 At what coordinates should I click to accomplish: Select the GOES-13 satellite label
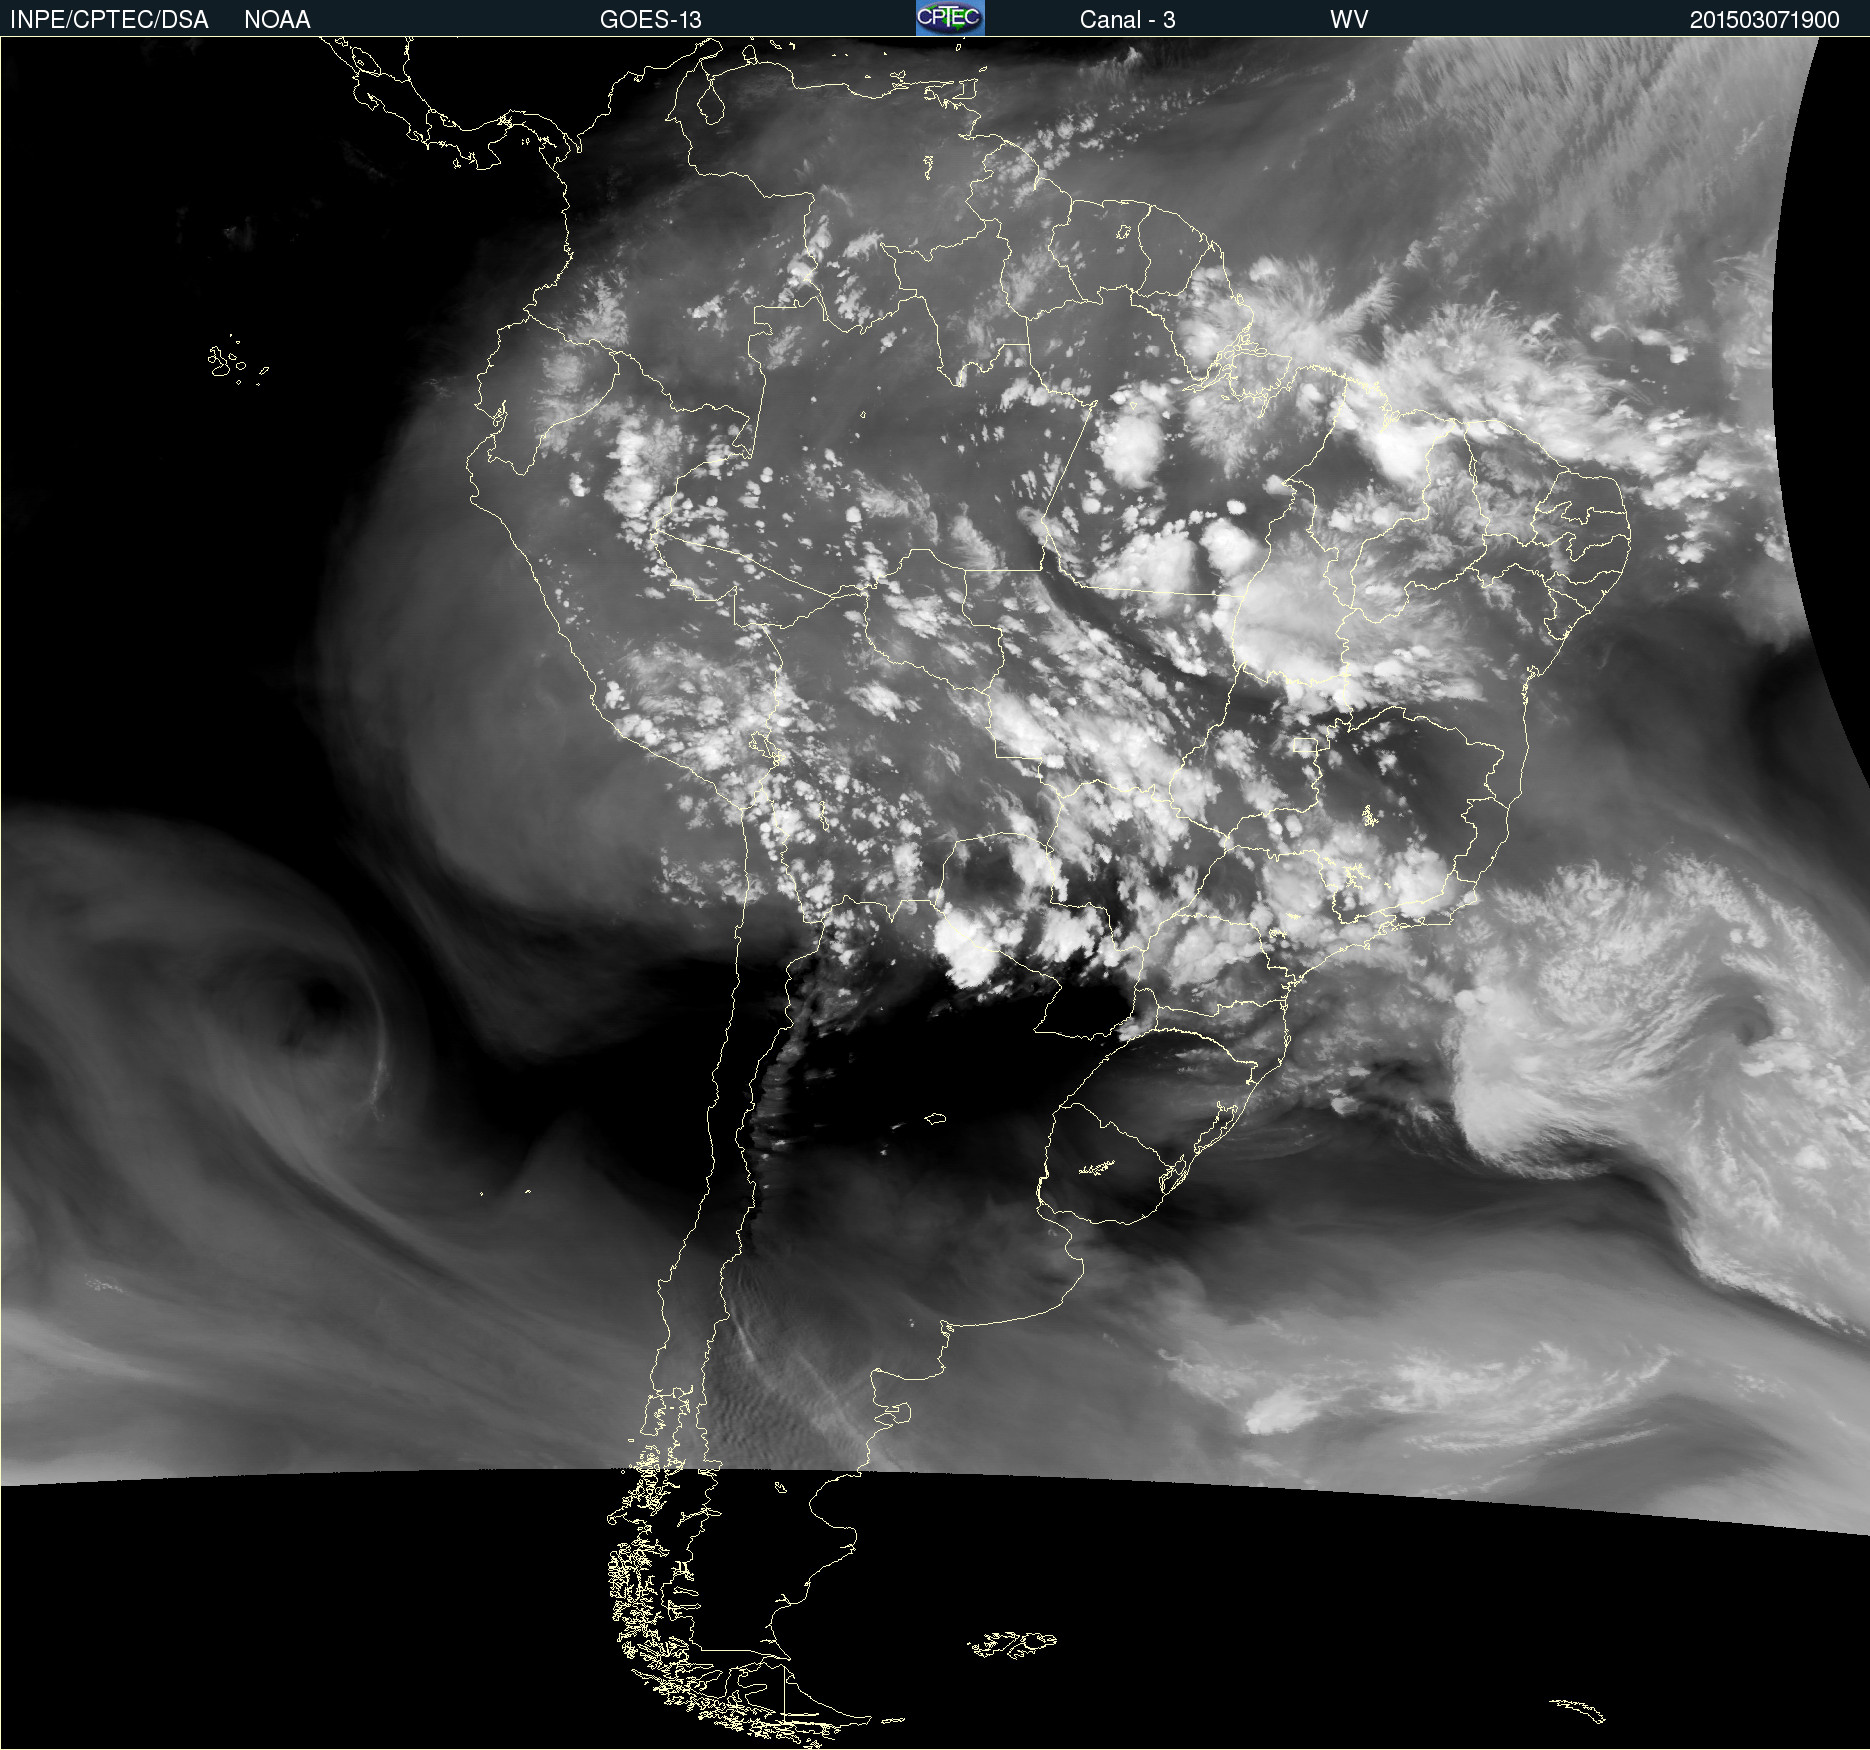(x=650, y=20)
